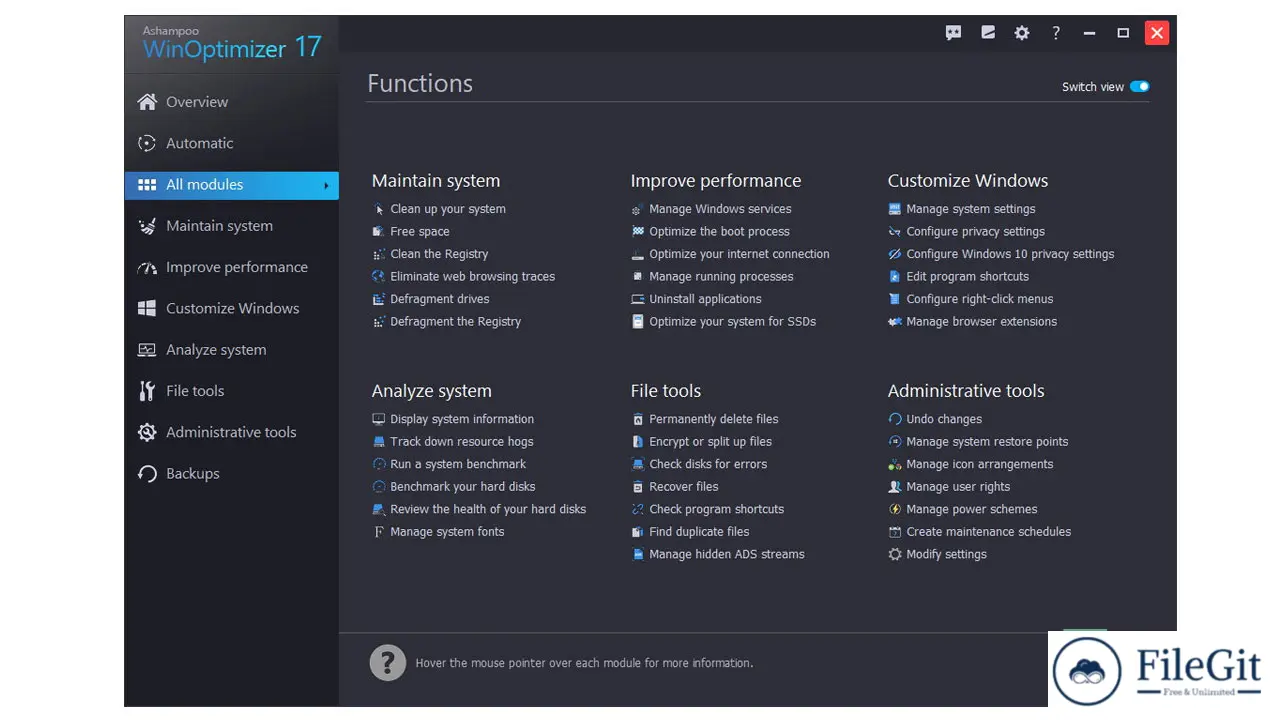Open Optimize your internet connection
Viewport: 1280px width, 720px height.
pos(739,254)
